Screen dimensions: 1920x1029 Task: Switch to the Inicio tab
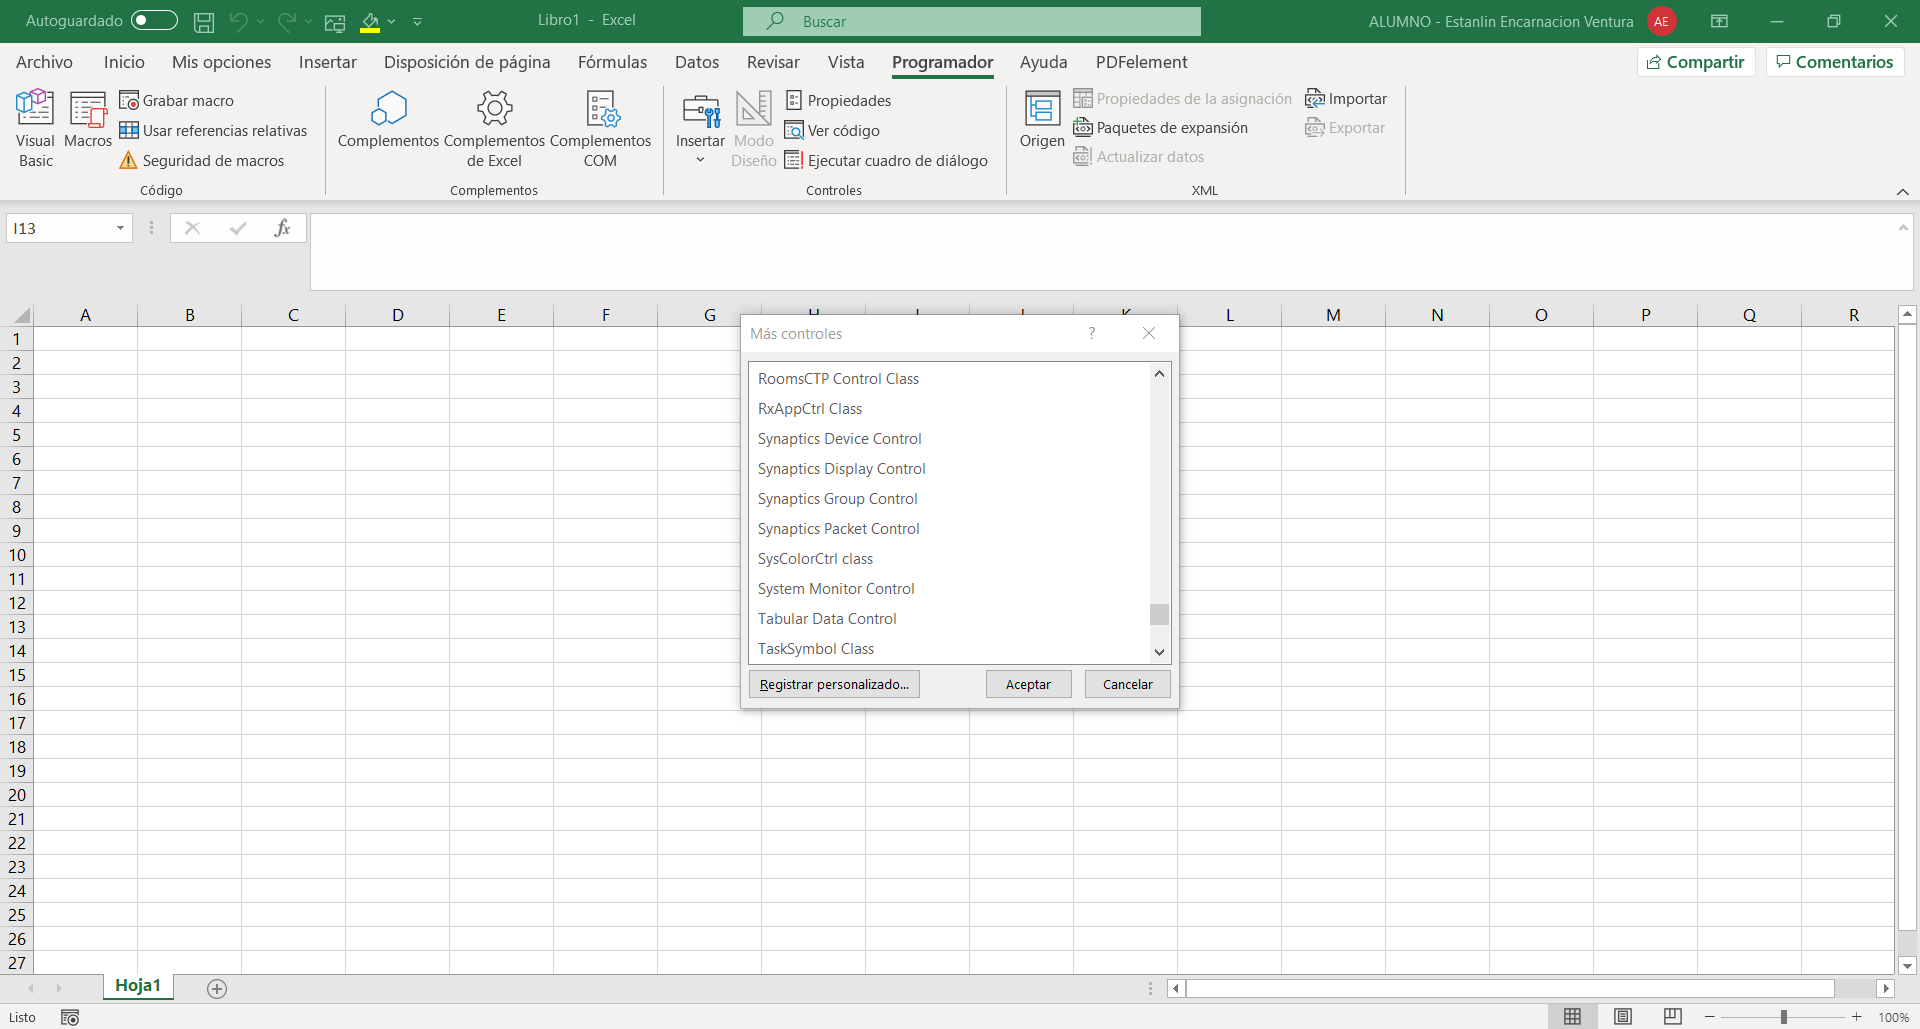(x=124, y=62)
